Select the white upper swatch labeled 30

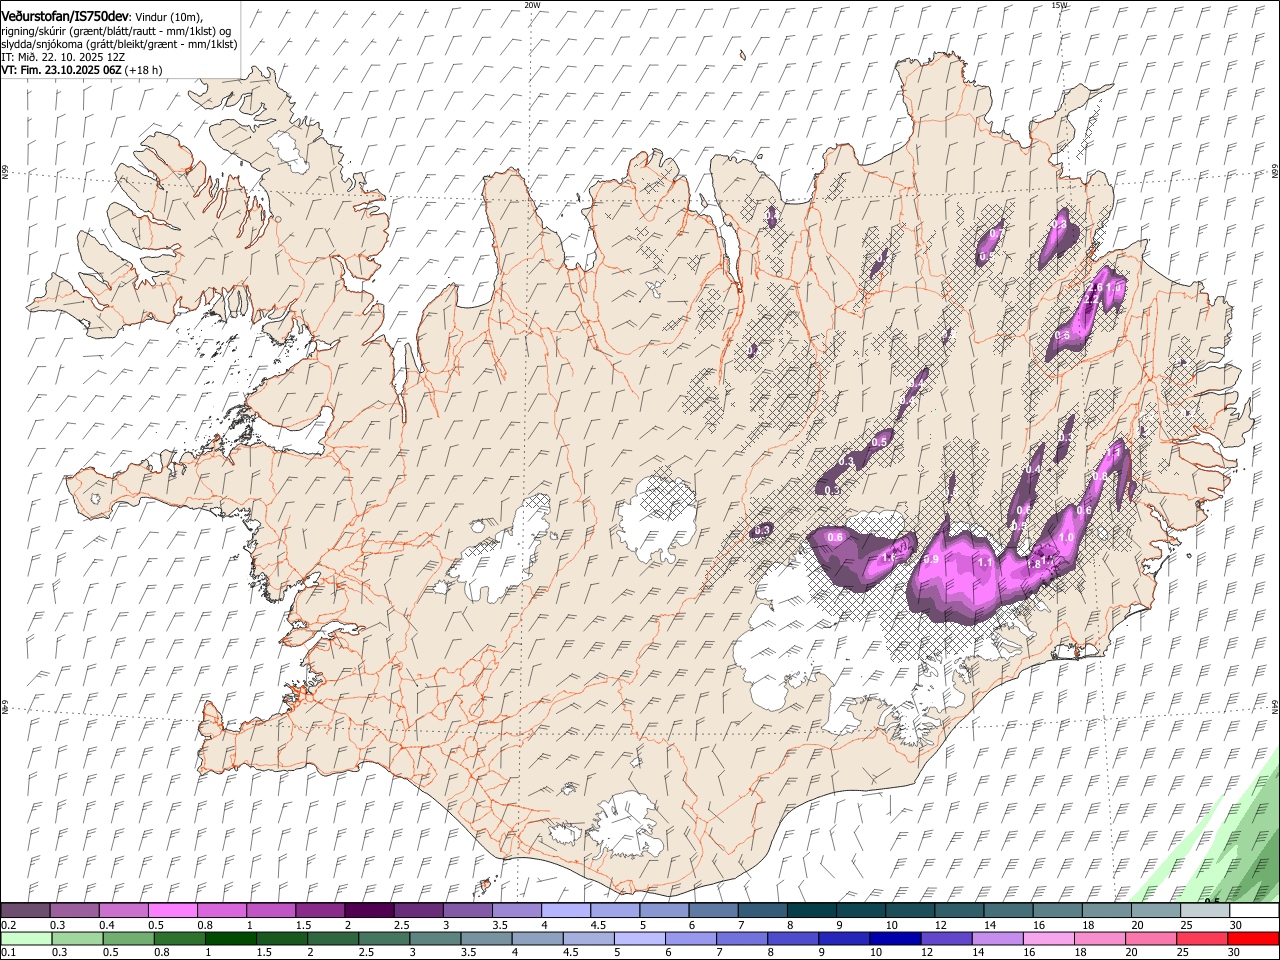coord(1255,910)
